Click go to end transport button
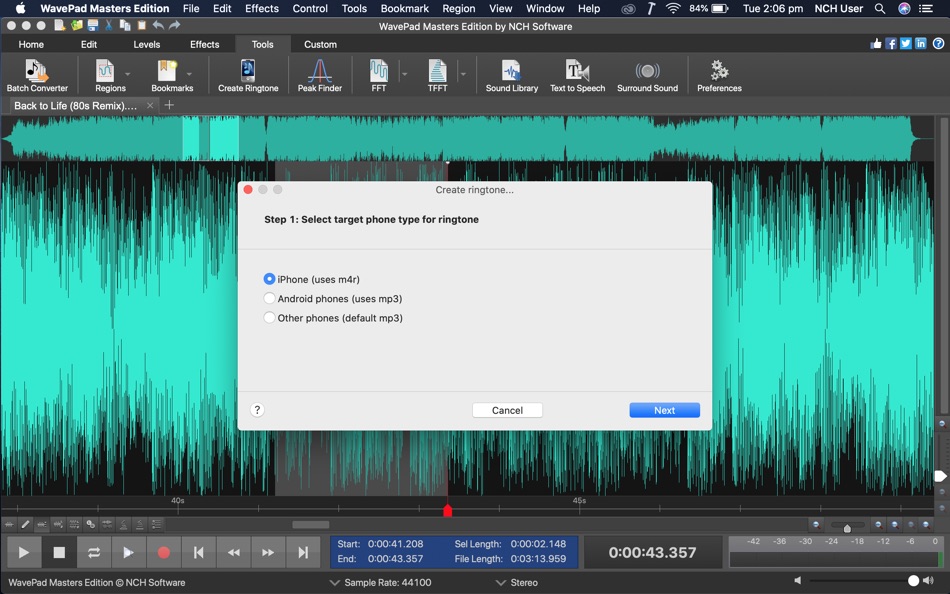 click(x=303, y=552)
